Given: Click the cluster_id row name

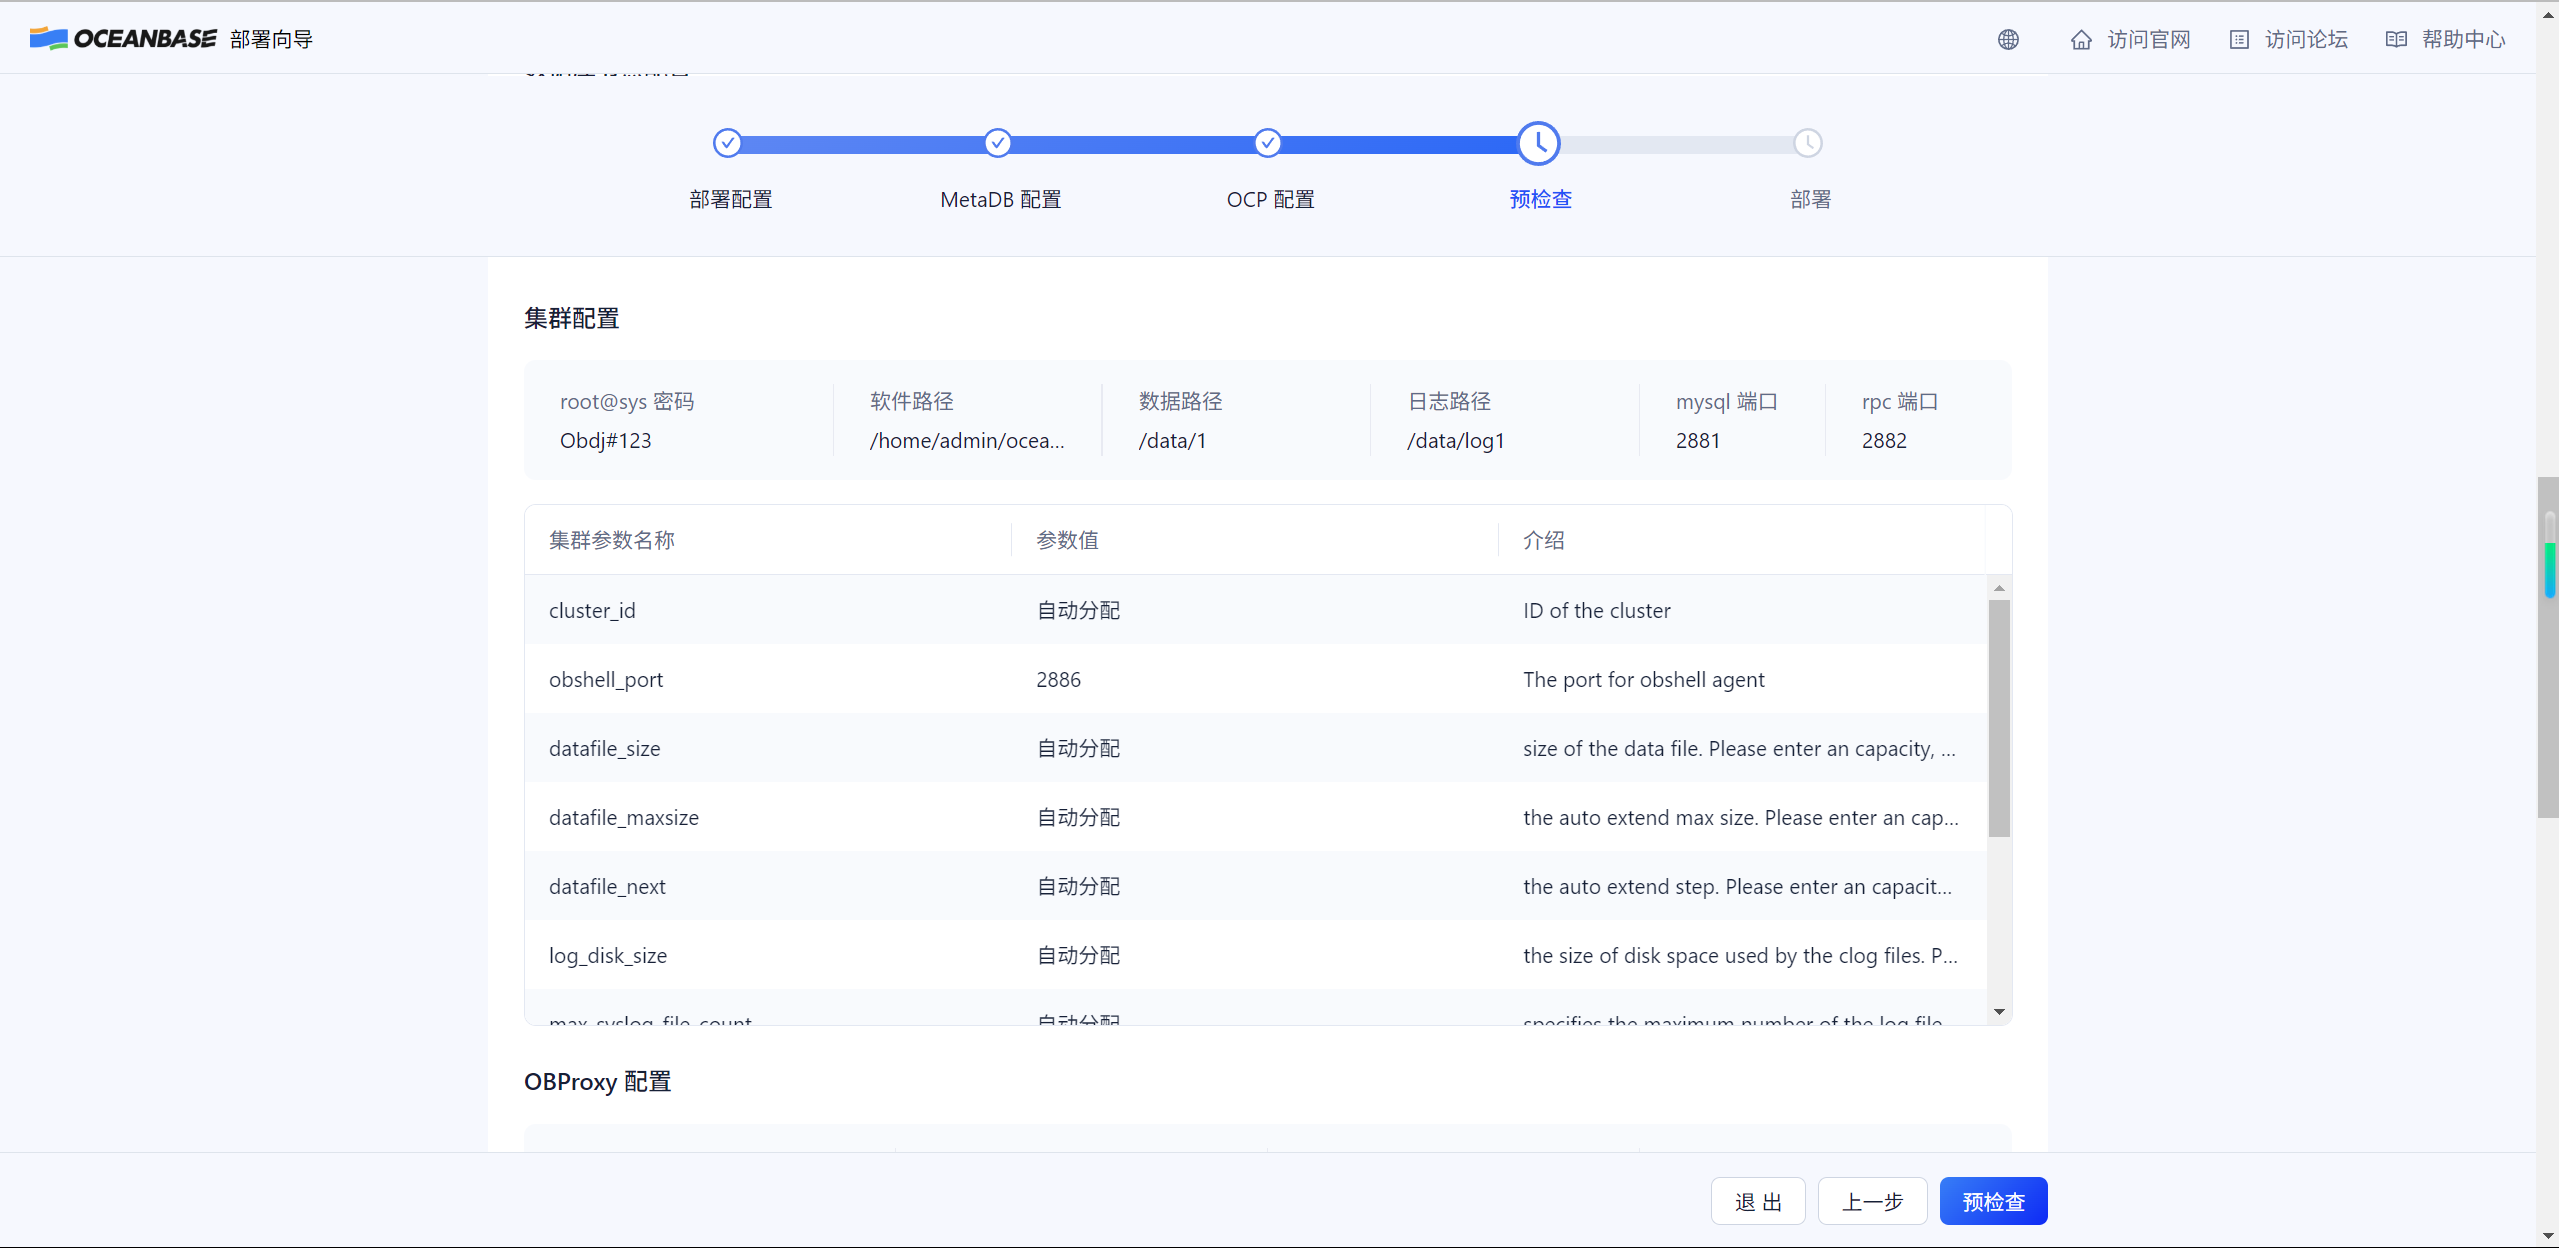Looking at the screenshot, I should tap(592, 610).
